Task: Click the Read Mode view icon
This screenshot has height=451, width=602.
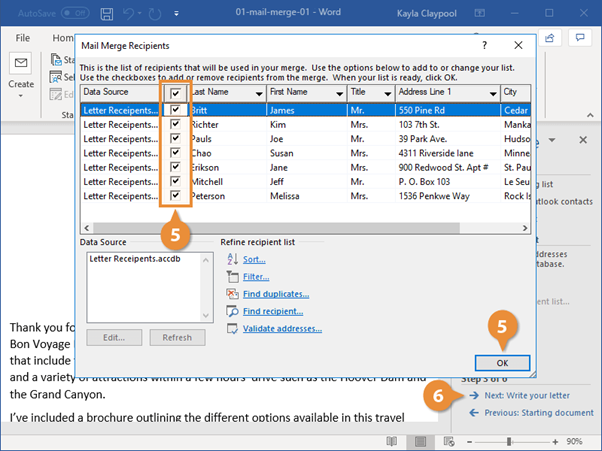Action: (x=392, y=441)
